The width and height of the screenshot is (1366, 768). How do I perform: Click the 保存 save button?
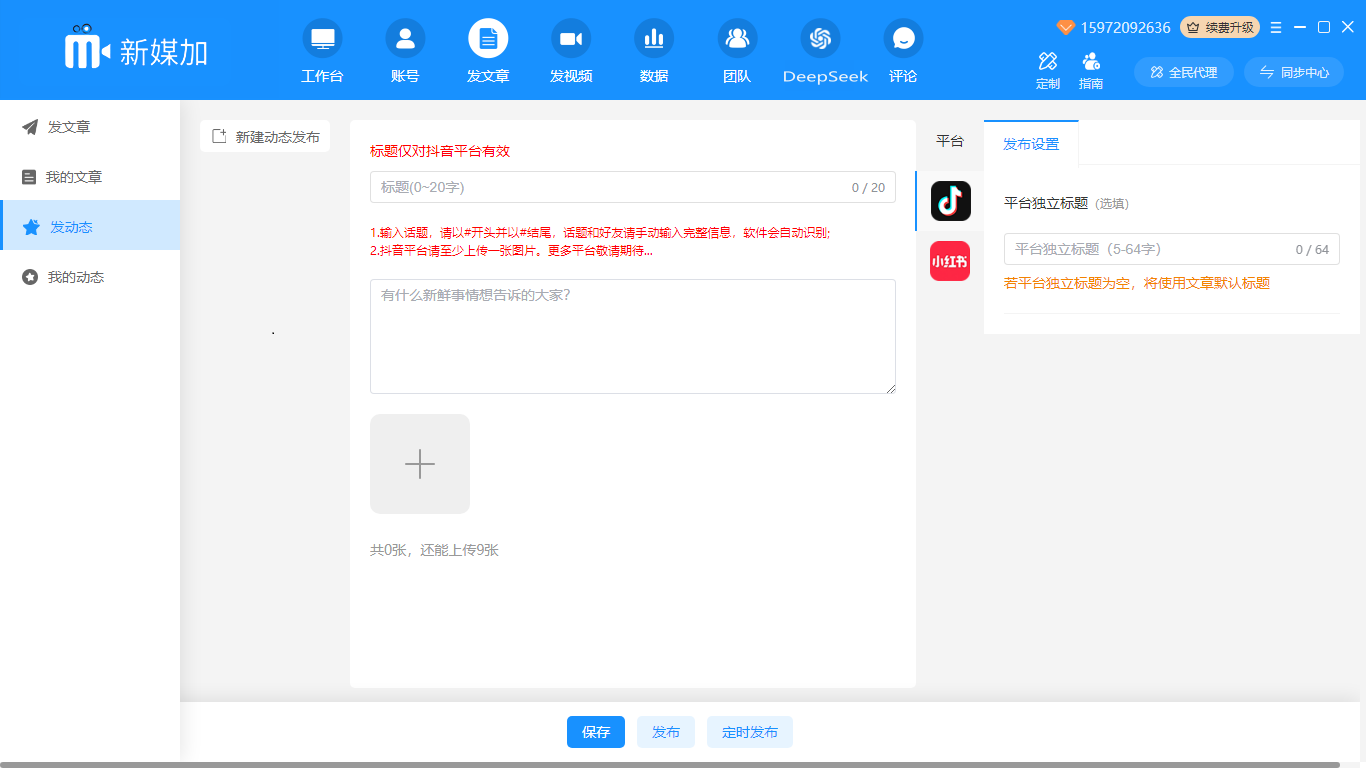click(x=596, y=732)
